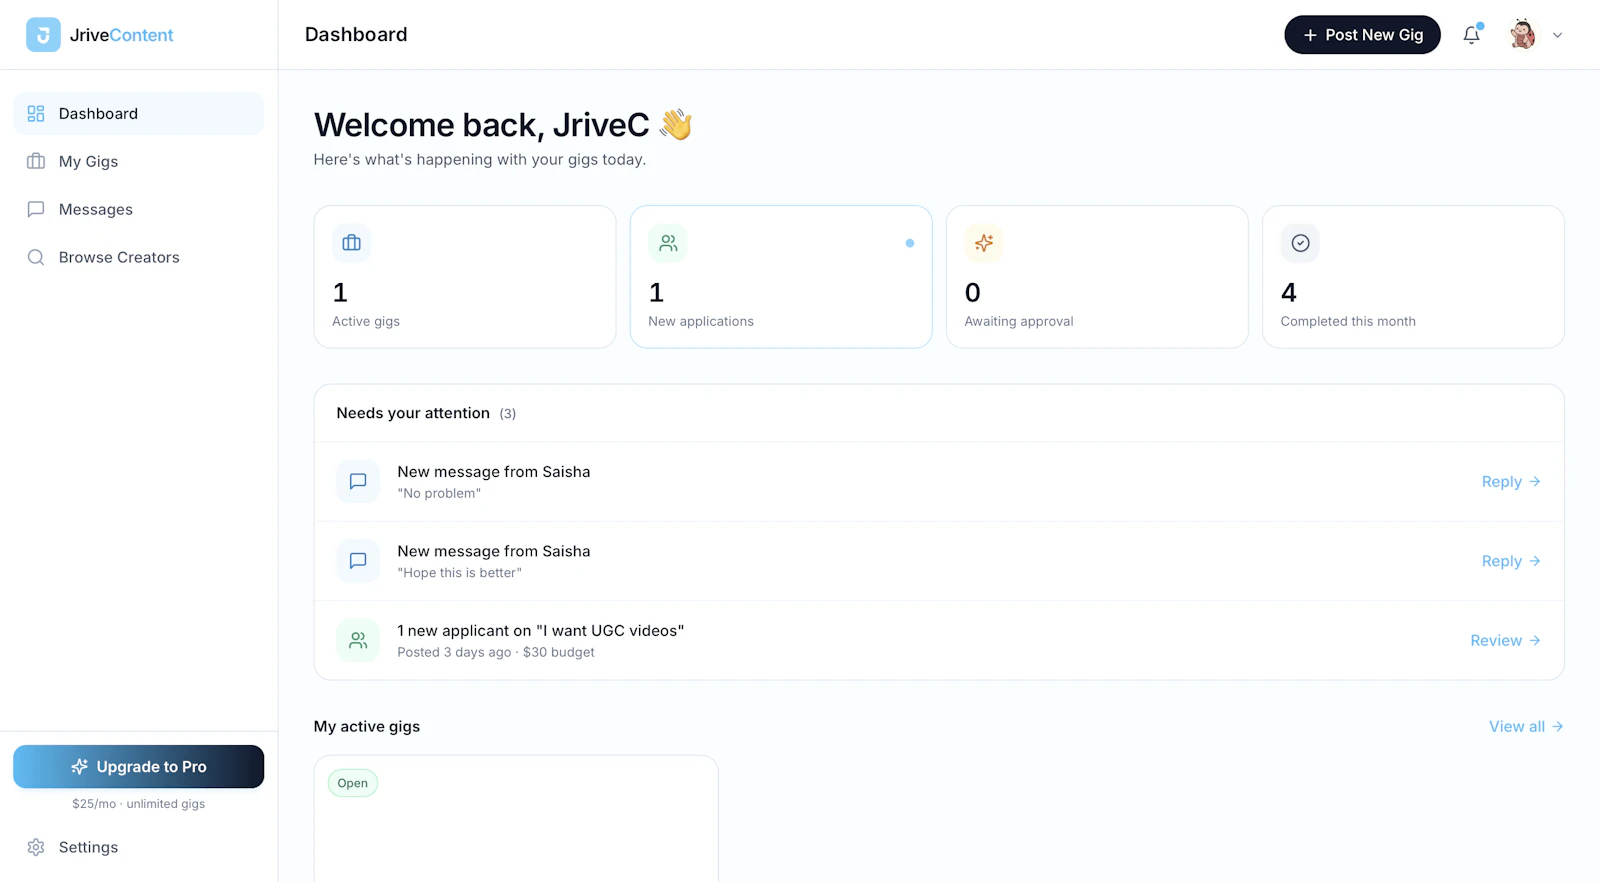Click the "Posted 3 days ago · $30 budget" text
Viewport: 1600px width, 882px height.
click(x=496, y=652)
